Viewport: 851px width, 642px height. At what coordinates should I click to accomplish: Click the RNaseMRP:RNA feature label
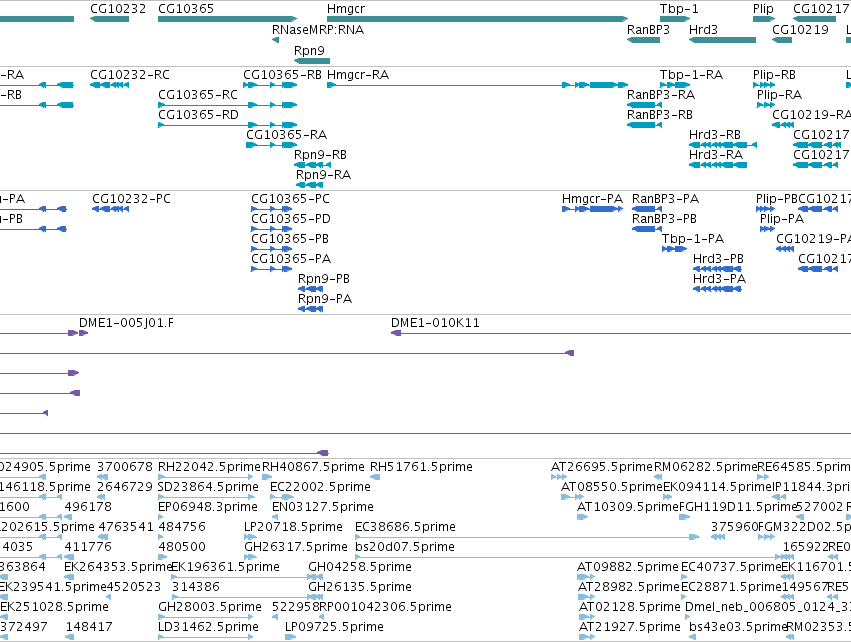(x=317, y=29)
